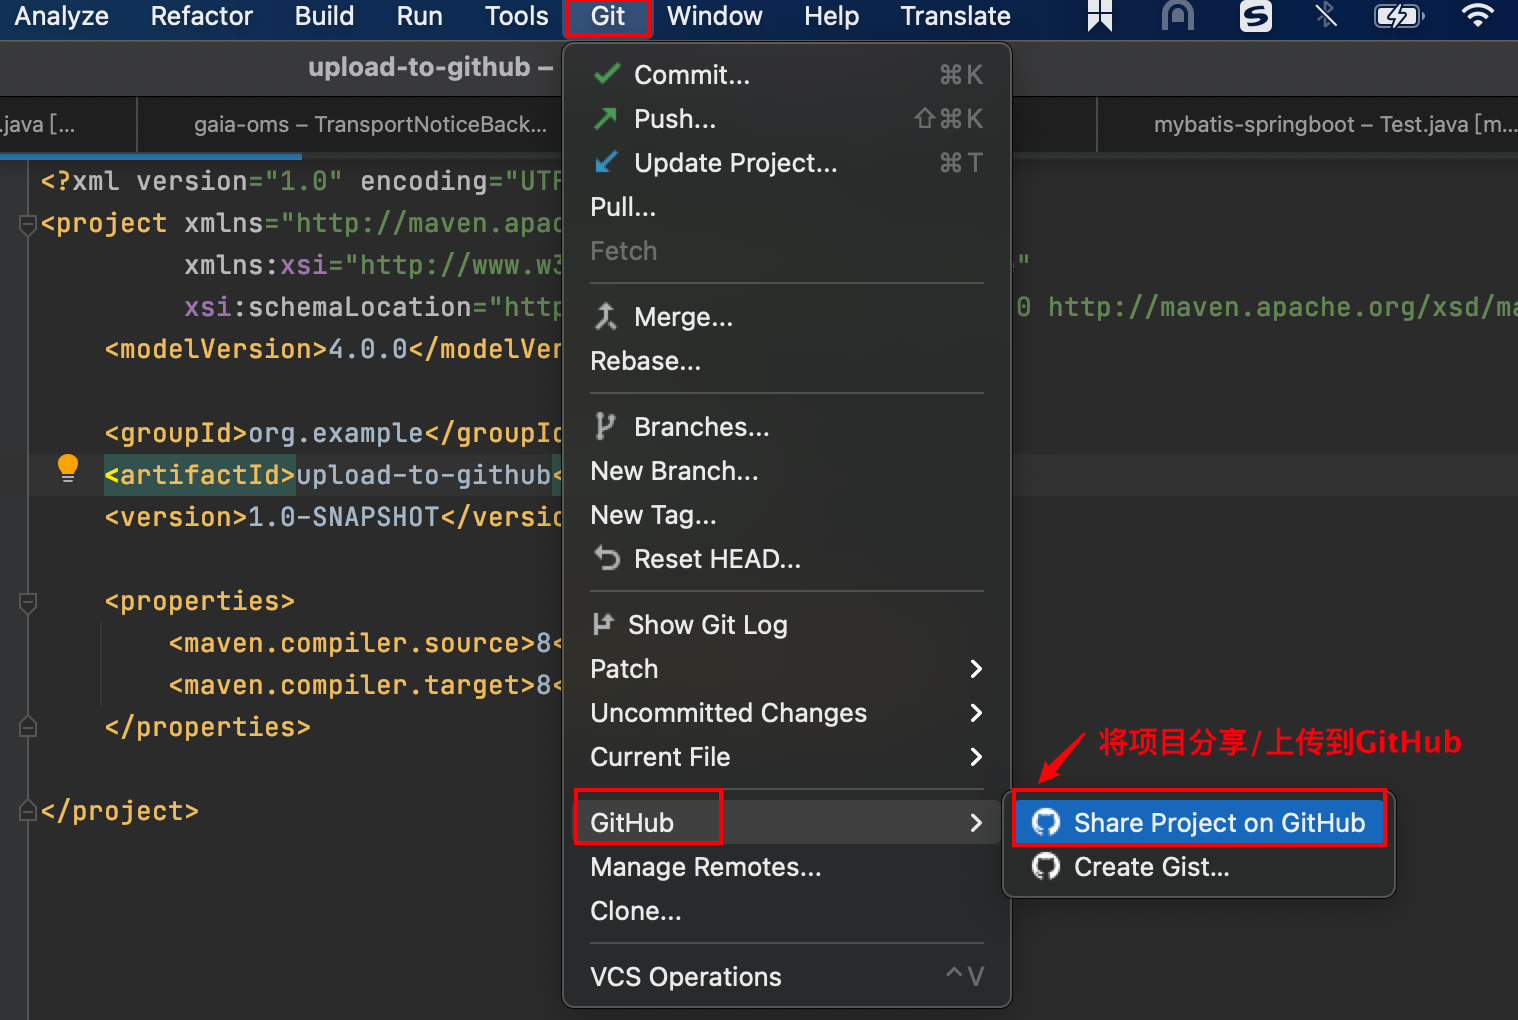Click the Sogou S input icon
This screenshot has height=1020, width=1518.
tap(1255, 16)
